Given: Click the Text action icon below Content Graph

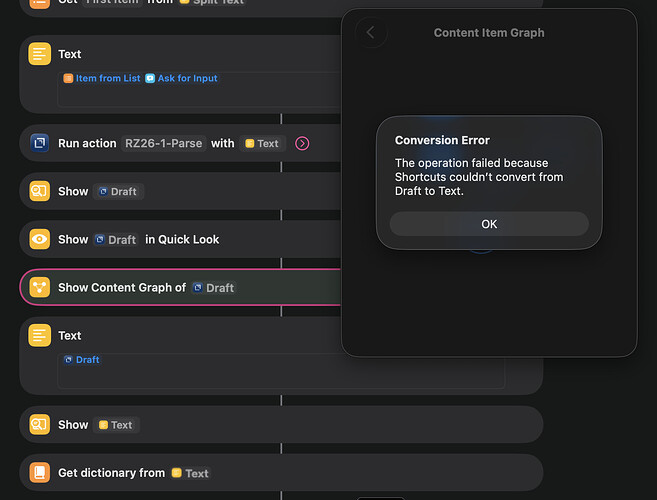Looking at the screenshot, I should 39,336.
